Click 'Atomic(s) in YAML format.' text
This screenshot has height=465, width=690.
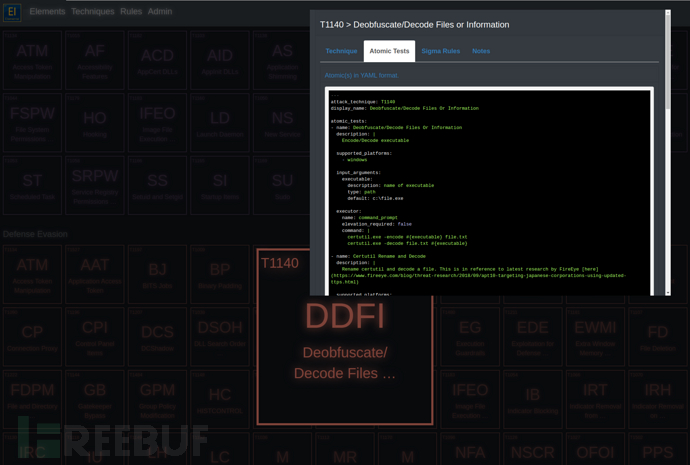click(362, 75)
